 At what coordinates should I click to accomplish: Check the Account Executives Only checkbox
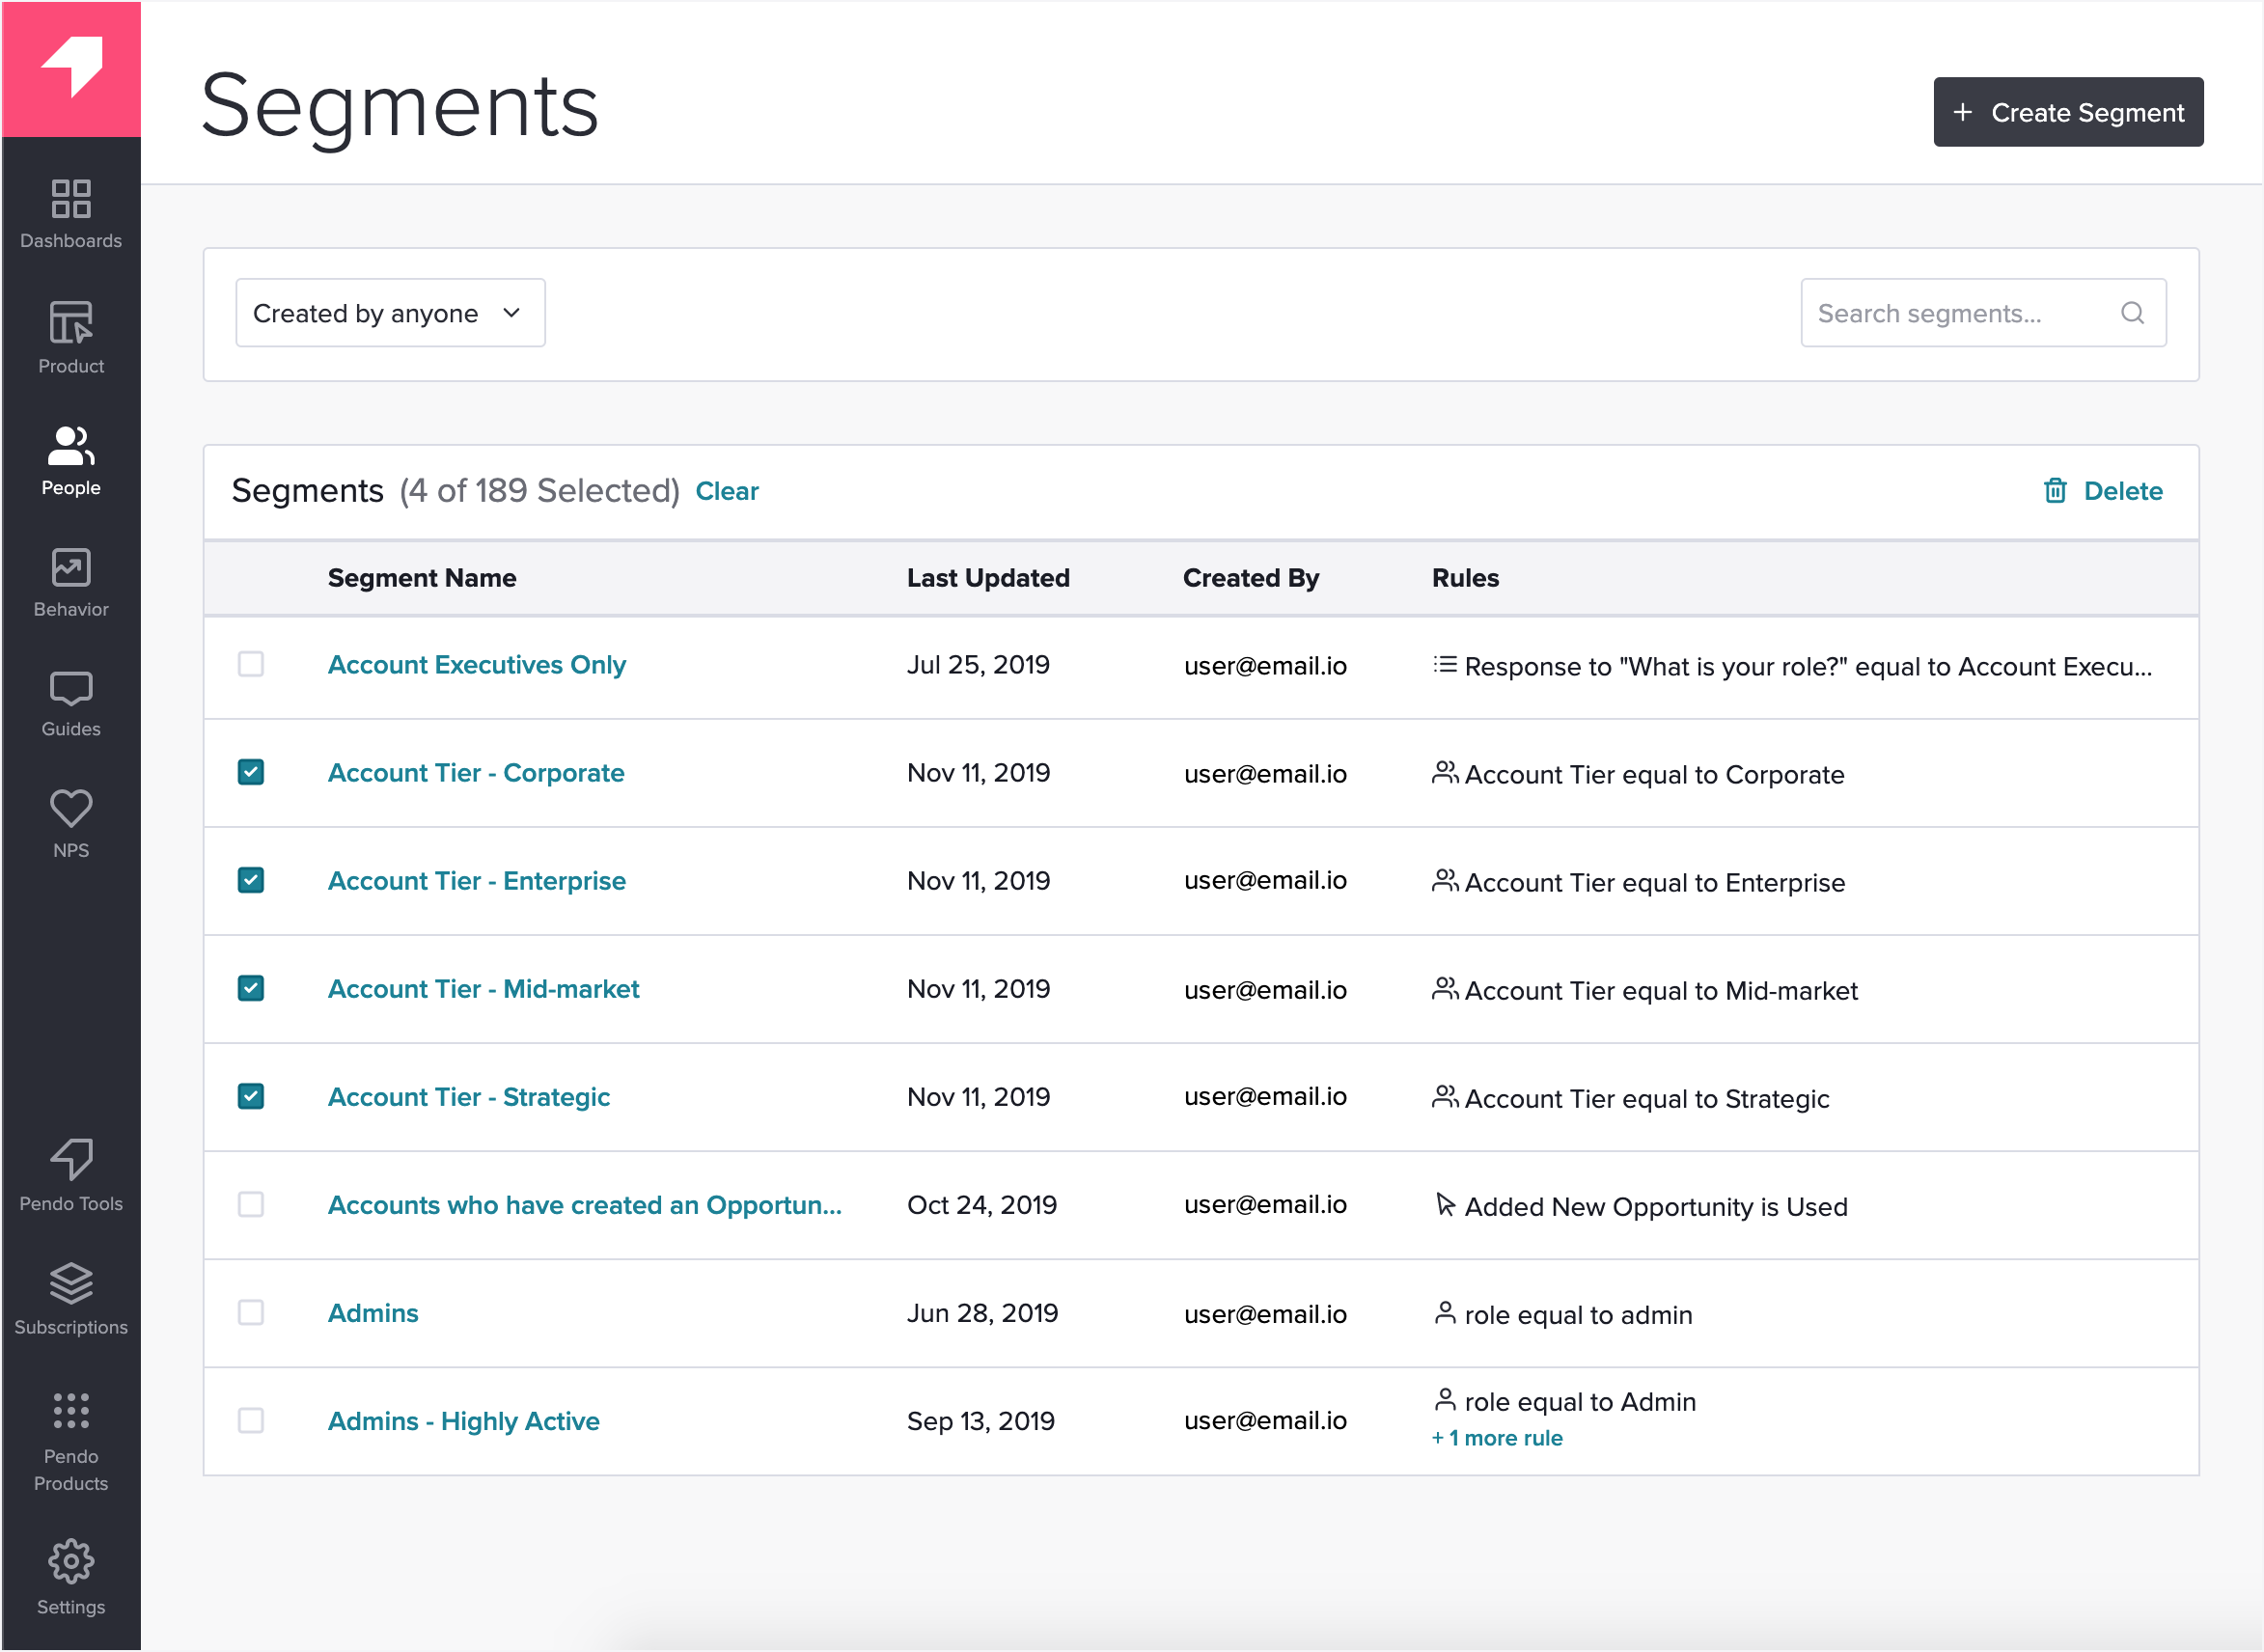click(x=251, y=665)
